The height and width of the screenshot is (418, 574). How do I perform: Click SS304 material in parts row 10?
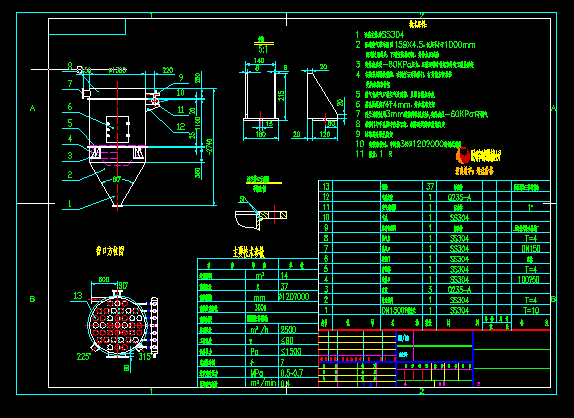(x=459, y=218)
